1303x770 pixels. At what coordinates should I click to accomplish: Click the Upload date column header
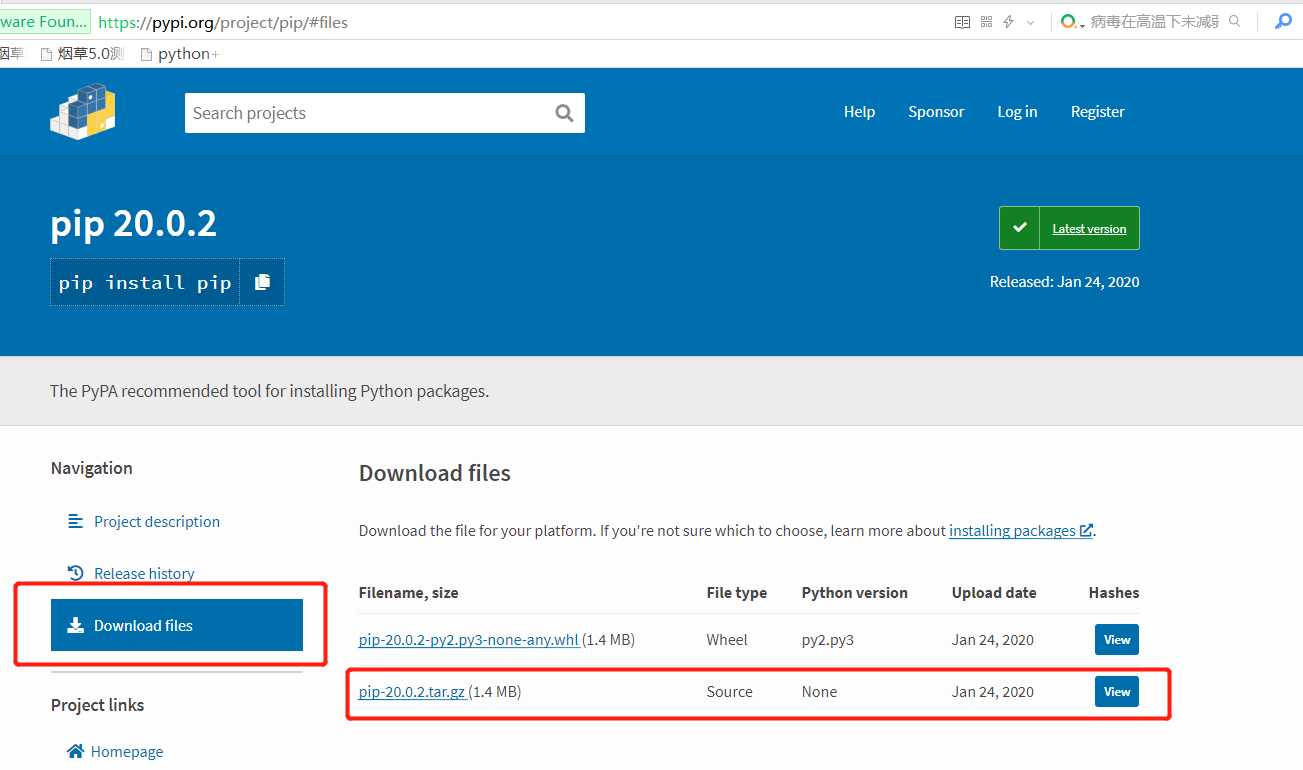[x=994, y=592]
